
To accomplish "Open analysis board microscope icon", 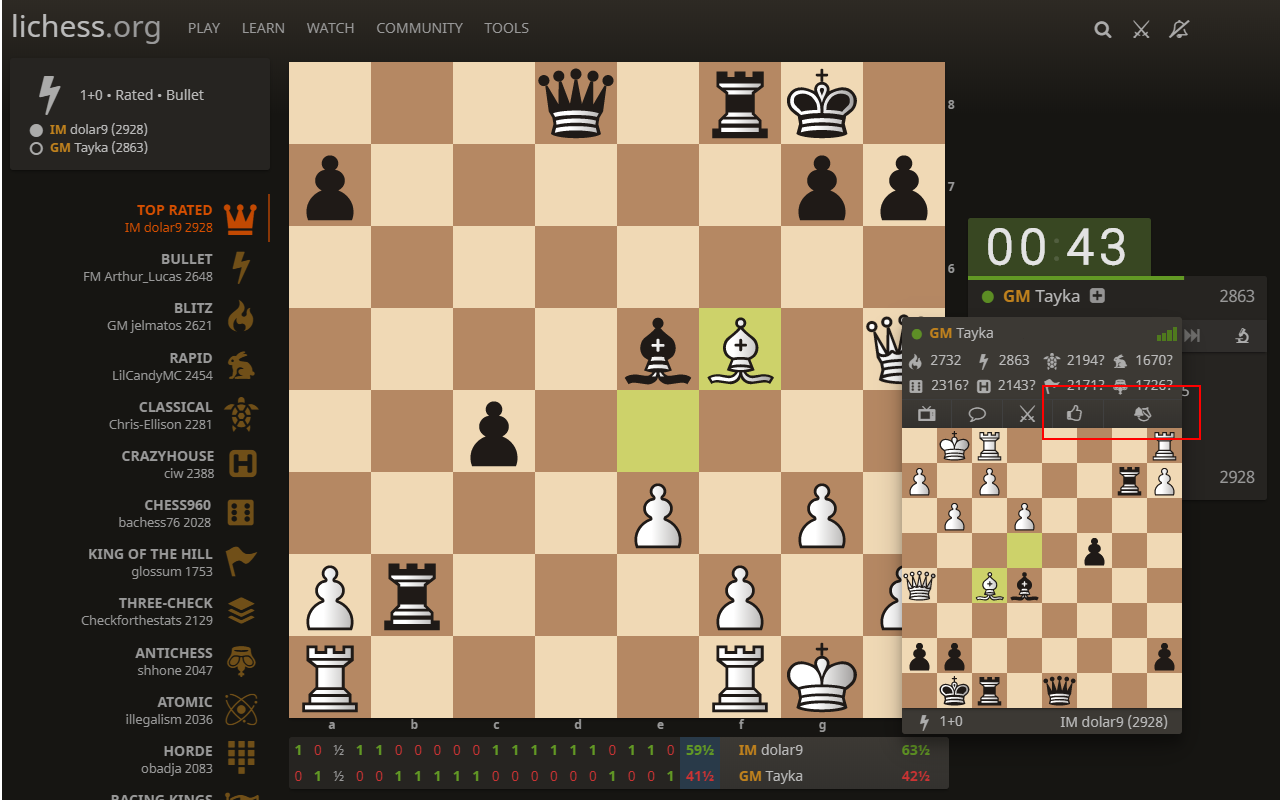I will [x=1242, y=336].
